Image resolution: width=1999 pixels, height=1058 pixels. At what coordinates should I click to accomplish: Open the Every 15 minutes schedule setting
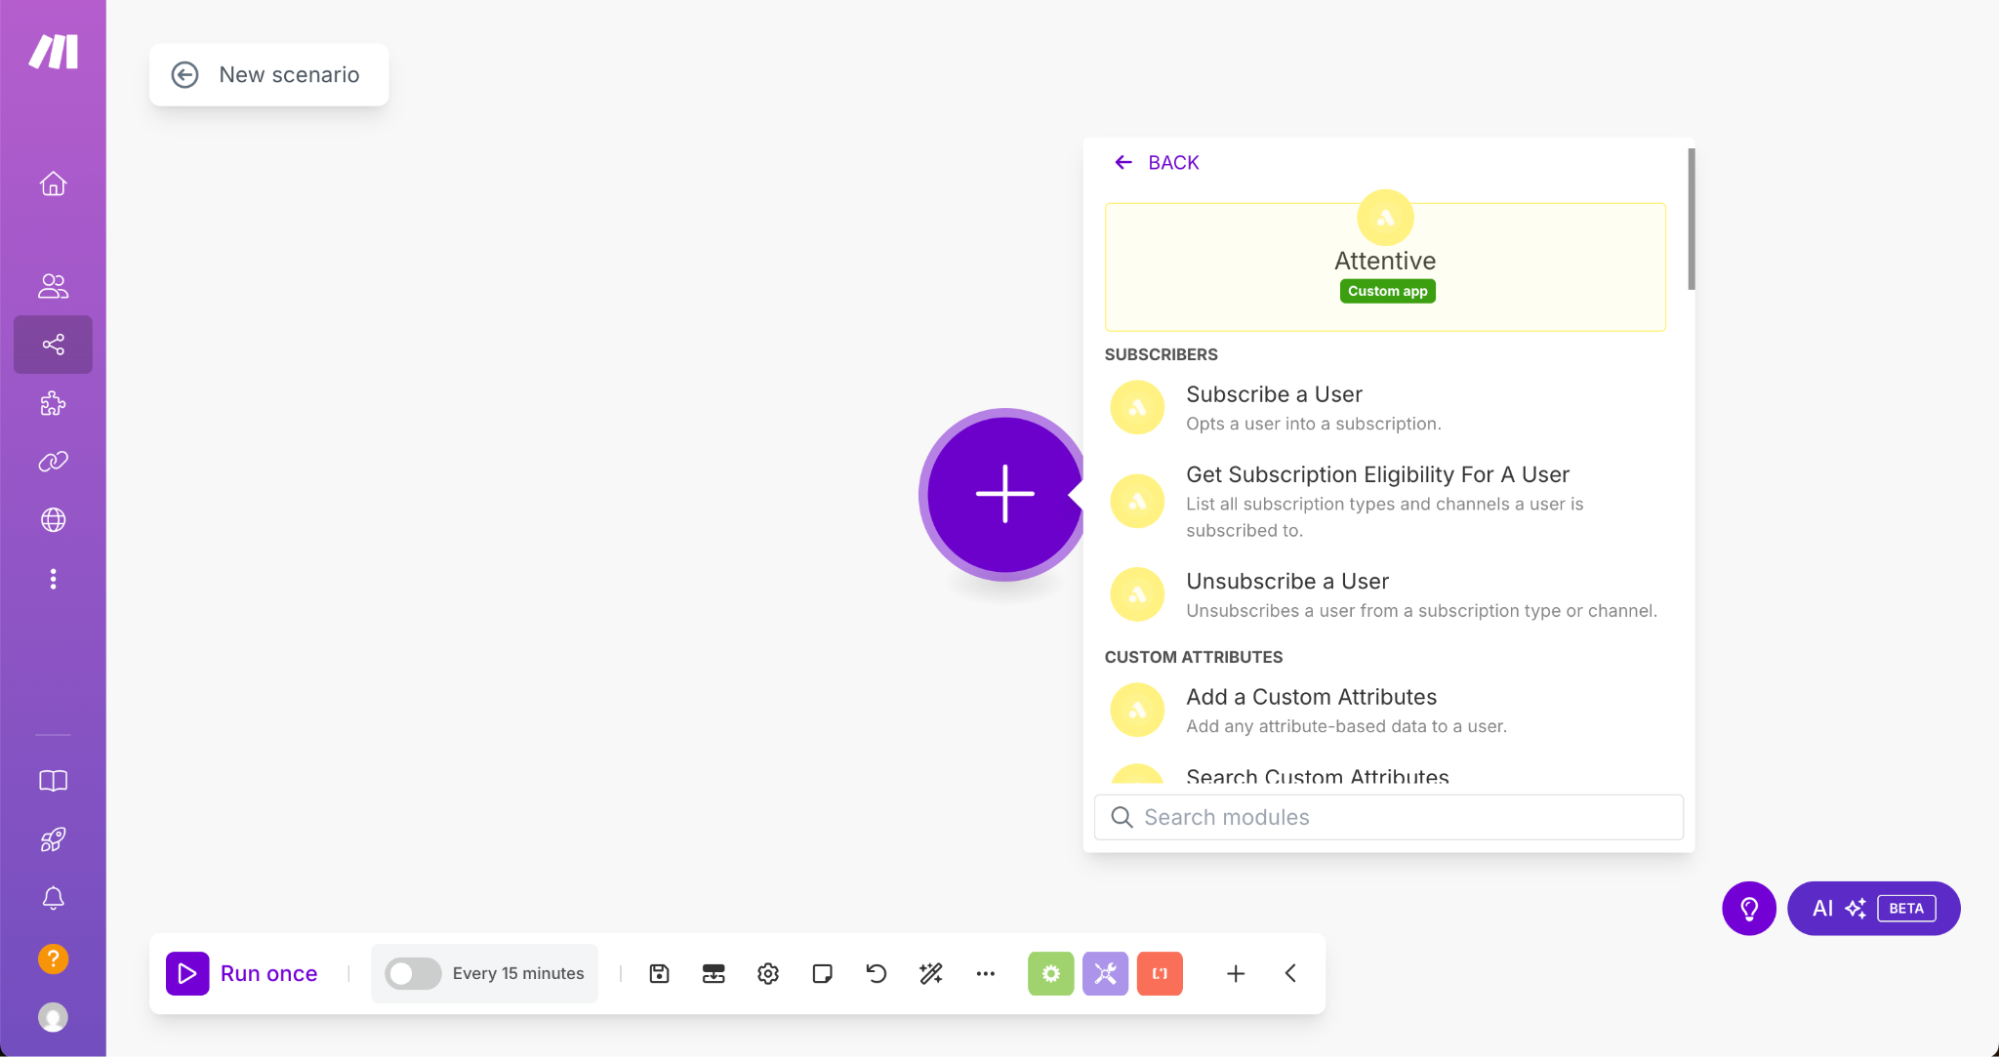coord(517,974)
